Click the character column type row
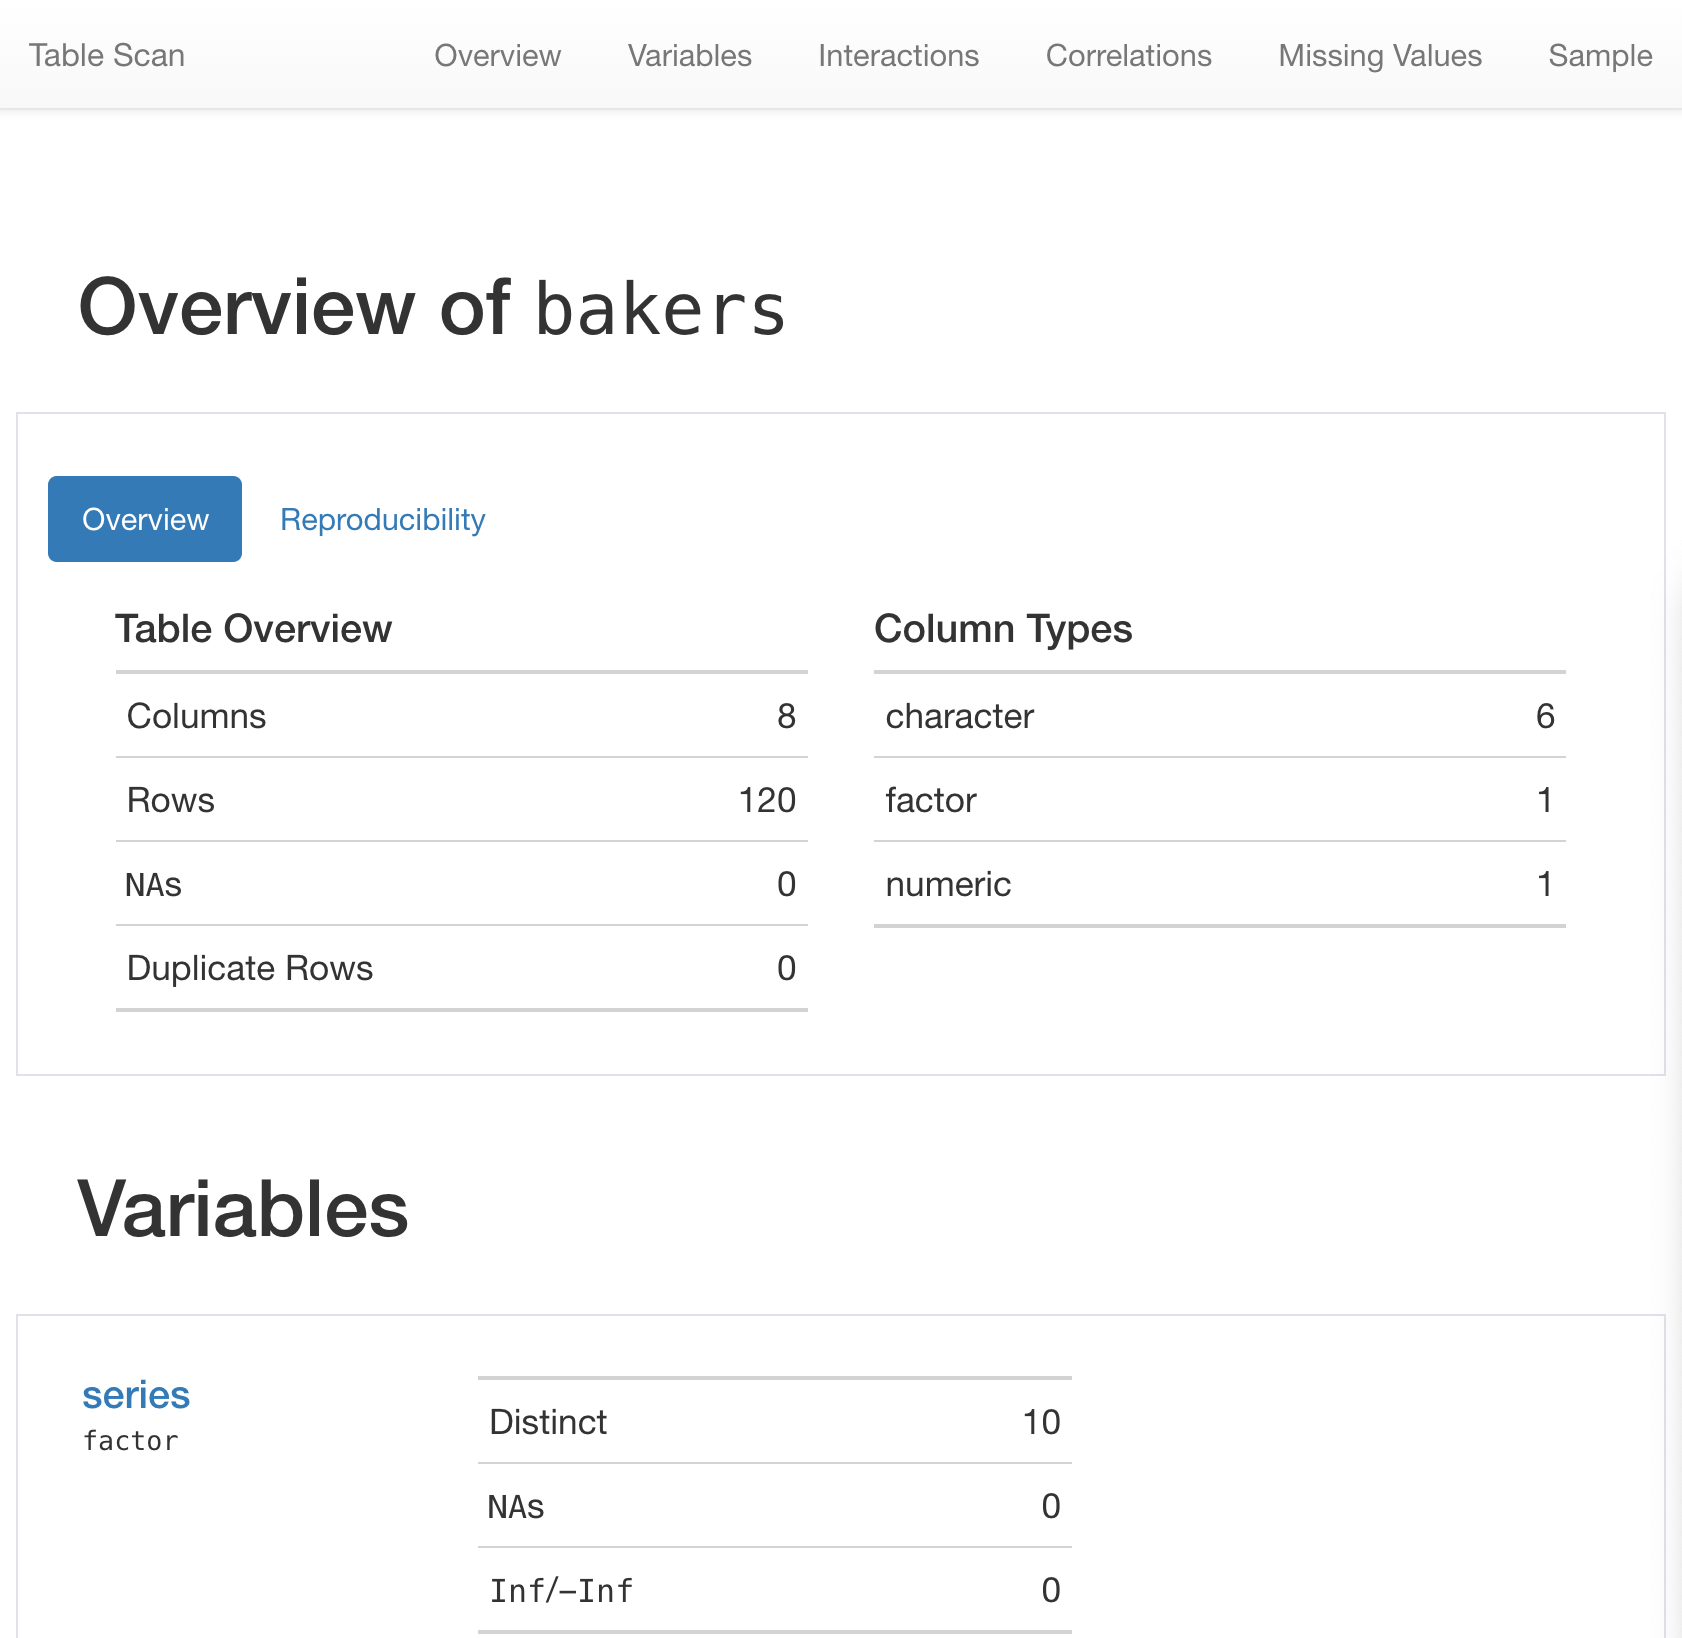The image size is (1682, 1638). pos(1219,716)
